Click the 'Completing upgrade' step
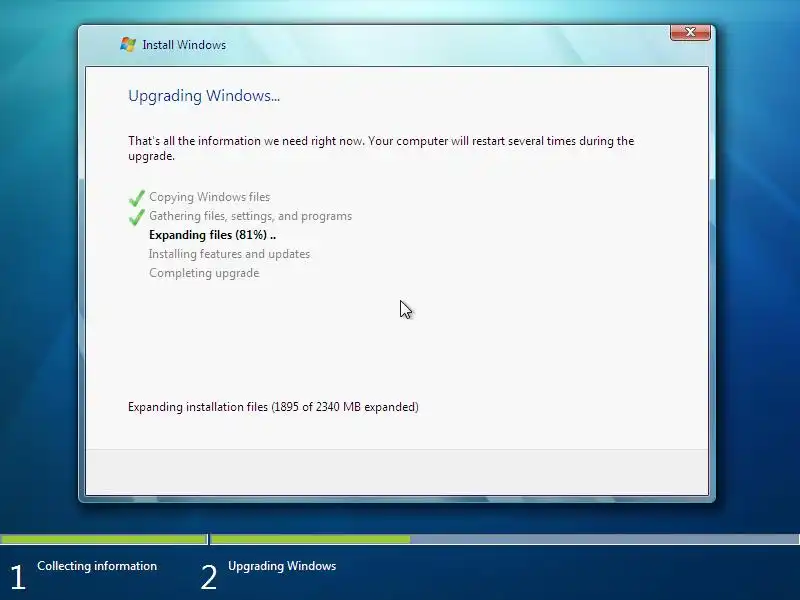 204,273
